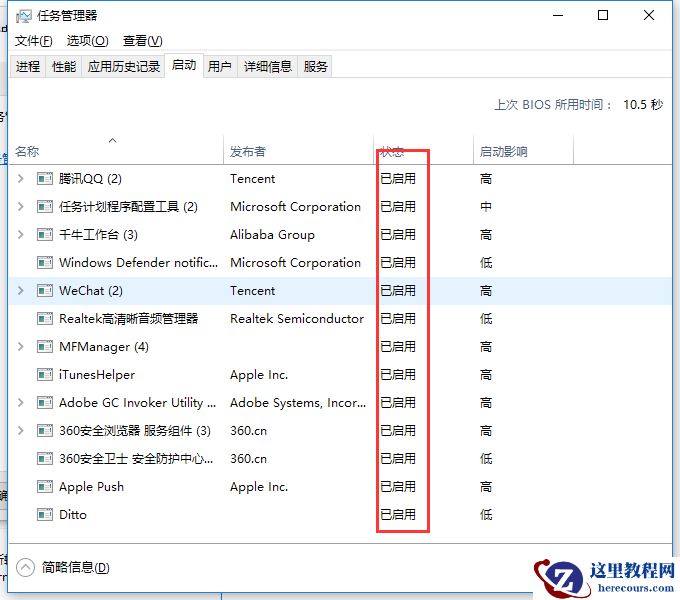This screenshot has height=600, width=680.
Task: Click the Realtek高清晰音频管理器 item icon
Action: (x=45, y=319)
